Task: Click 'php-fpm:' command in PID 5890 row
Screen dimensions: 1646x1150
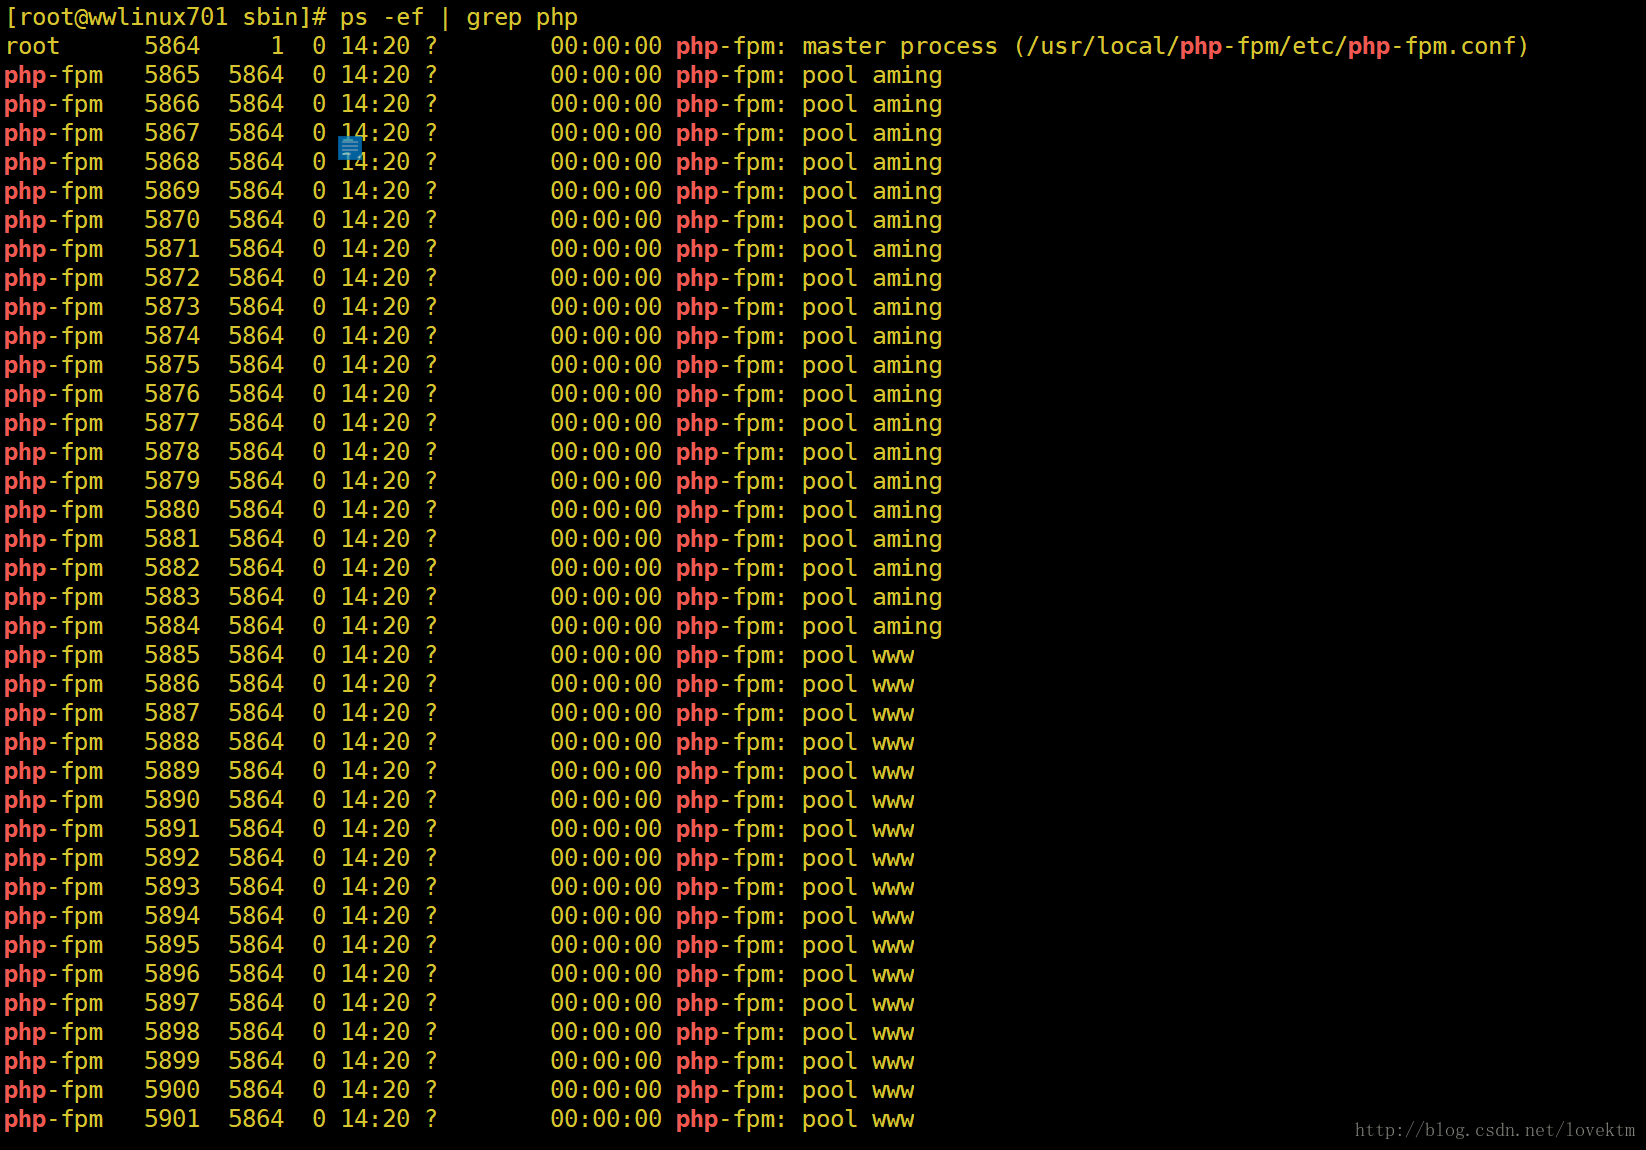Action: point(731,801)
